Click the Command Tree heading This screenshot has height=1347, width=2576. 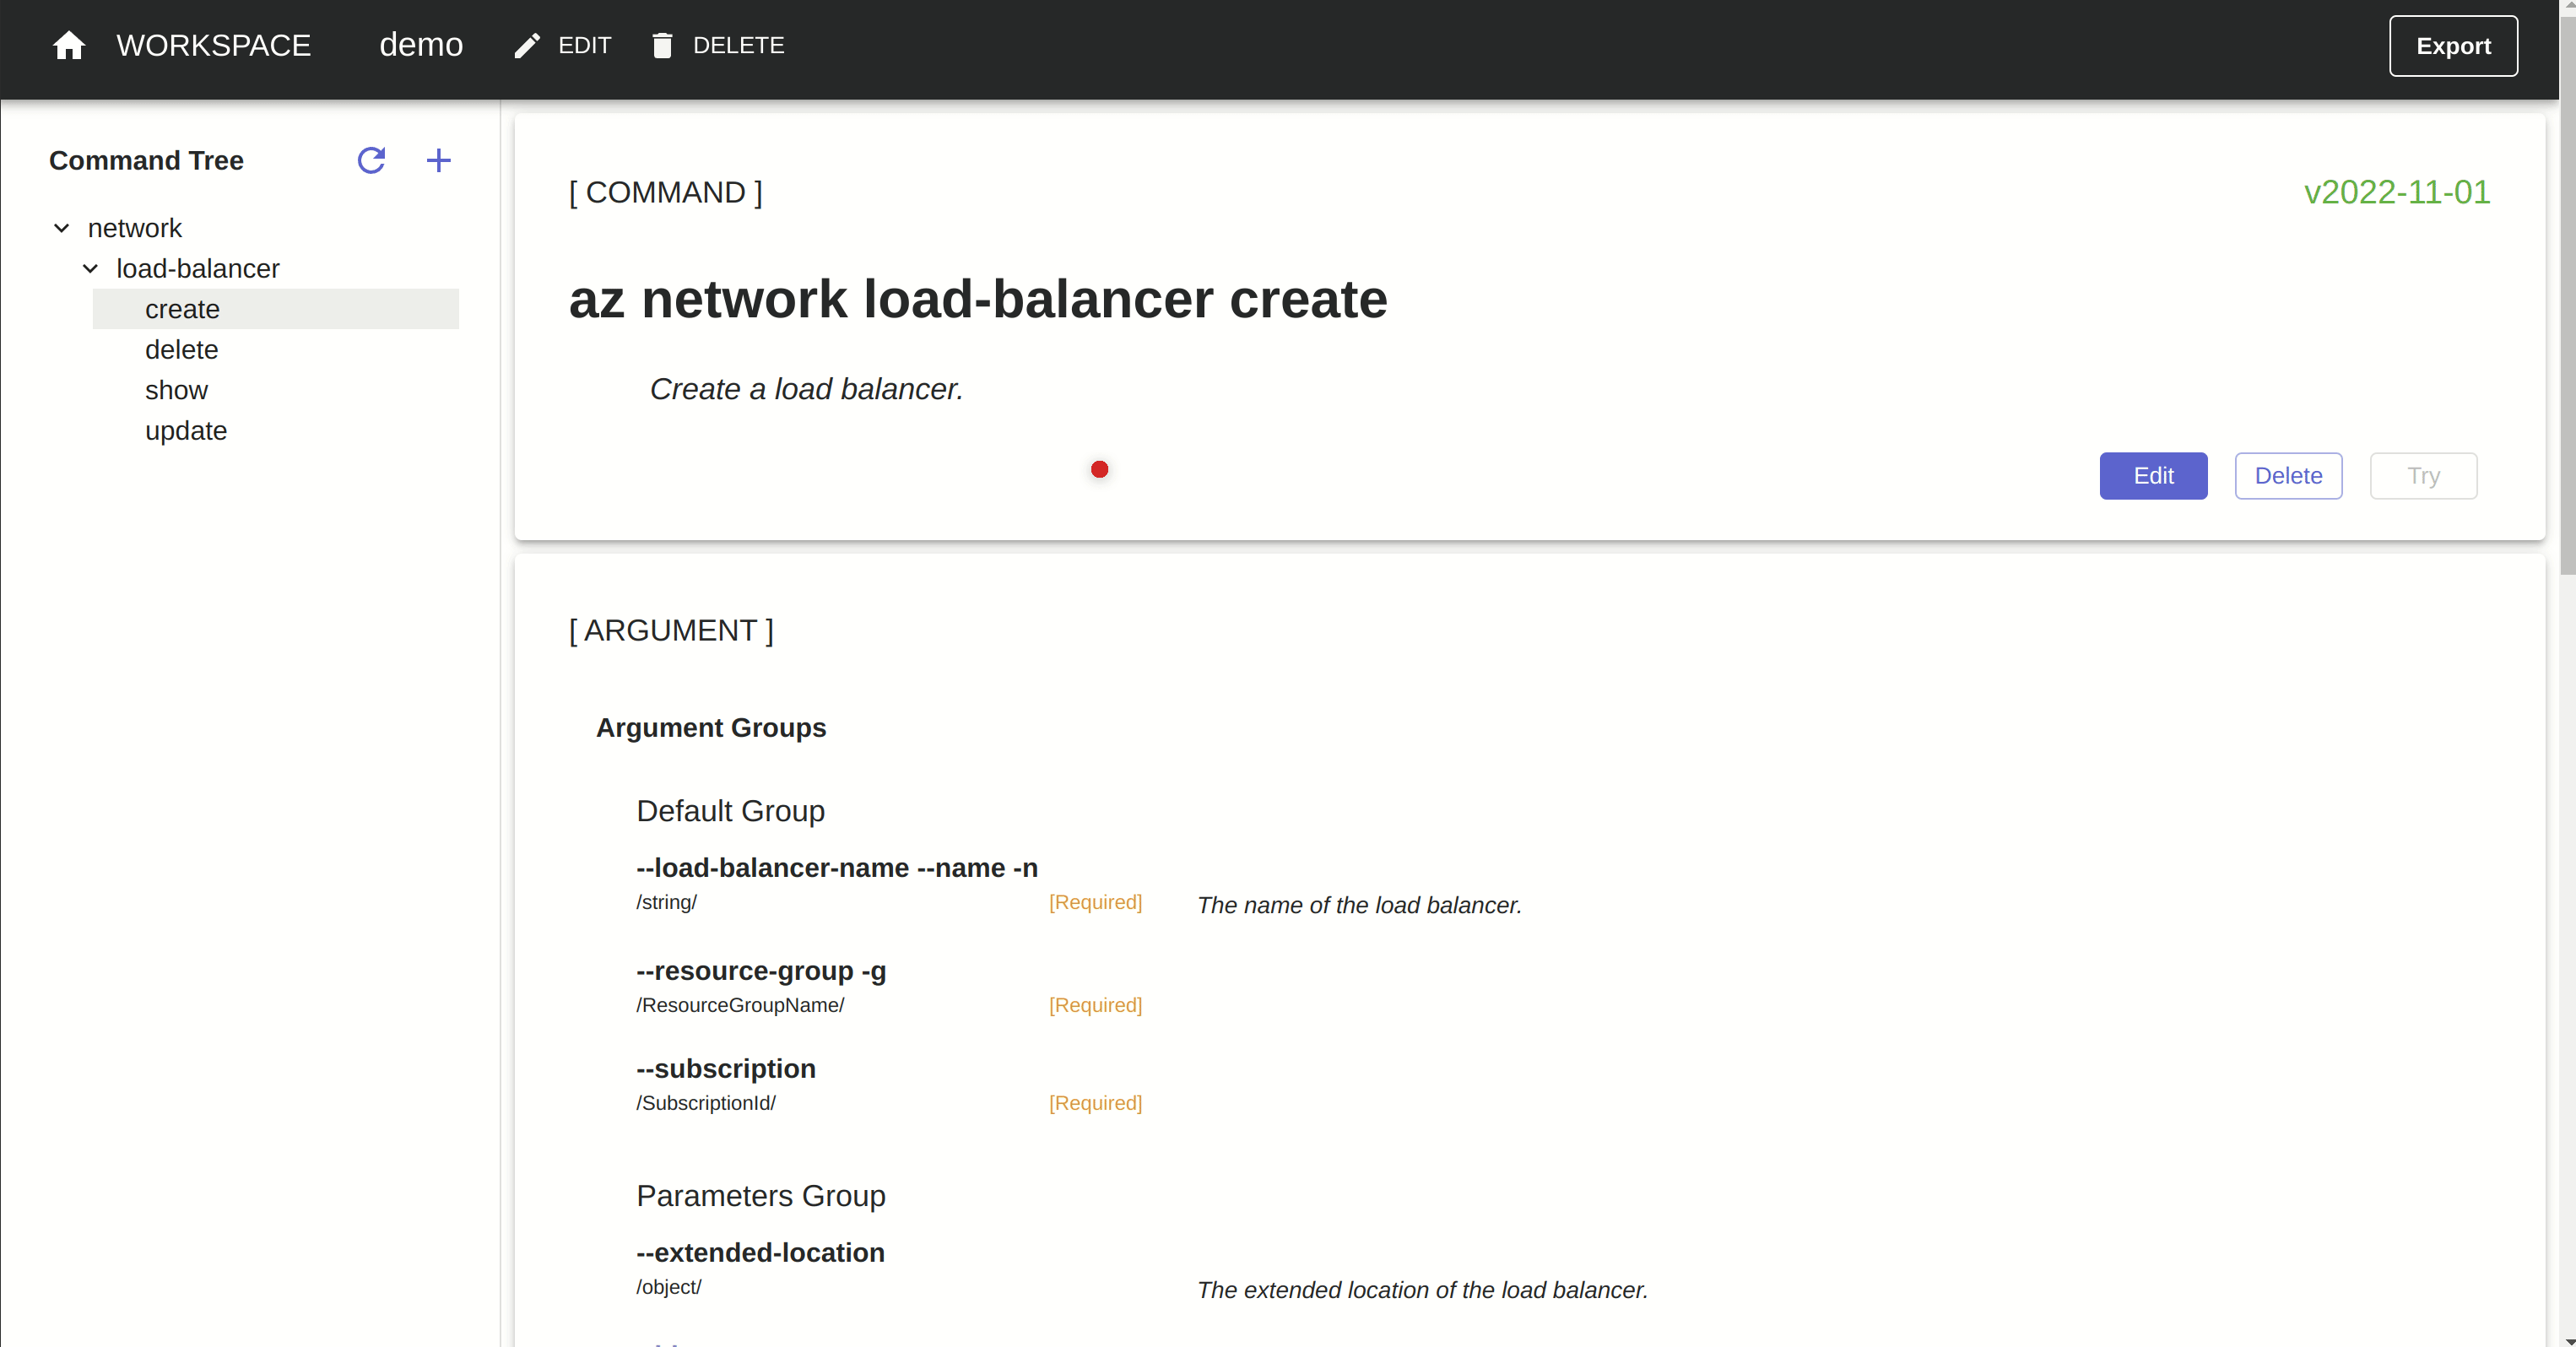coord(146,160)
